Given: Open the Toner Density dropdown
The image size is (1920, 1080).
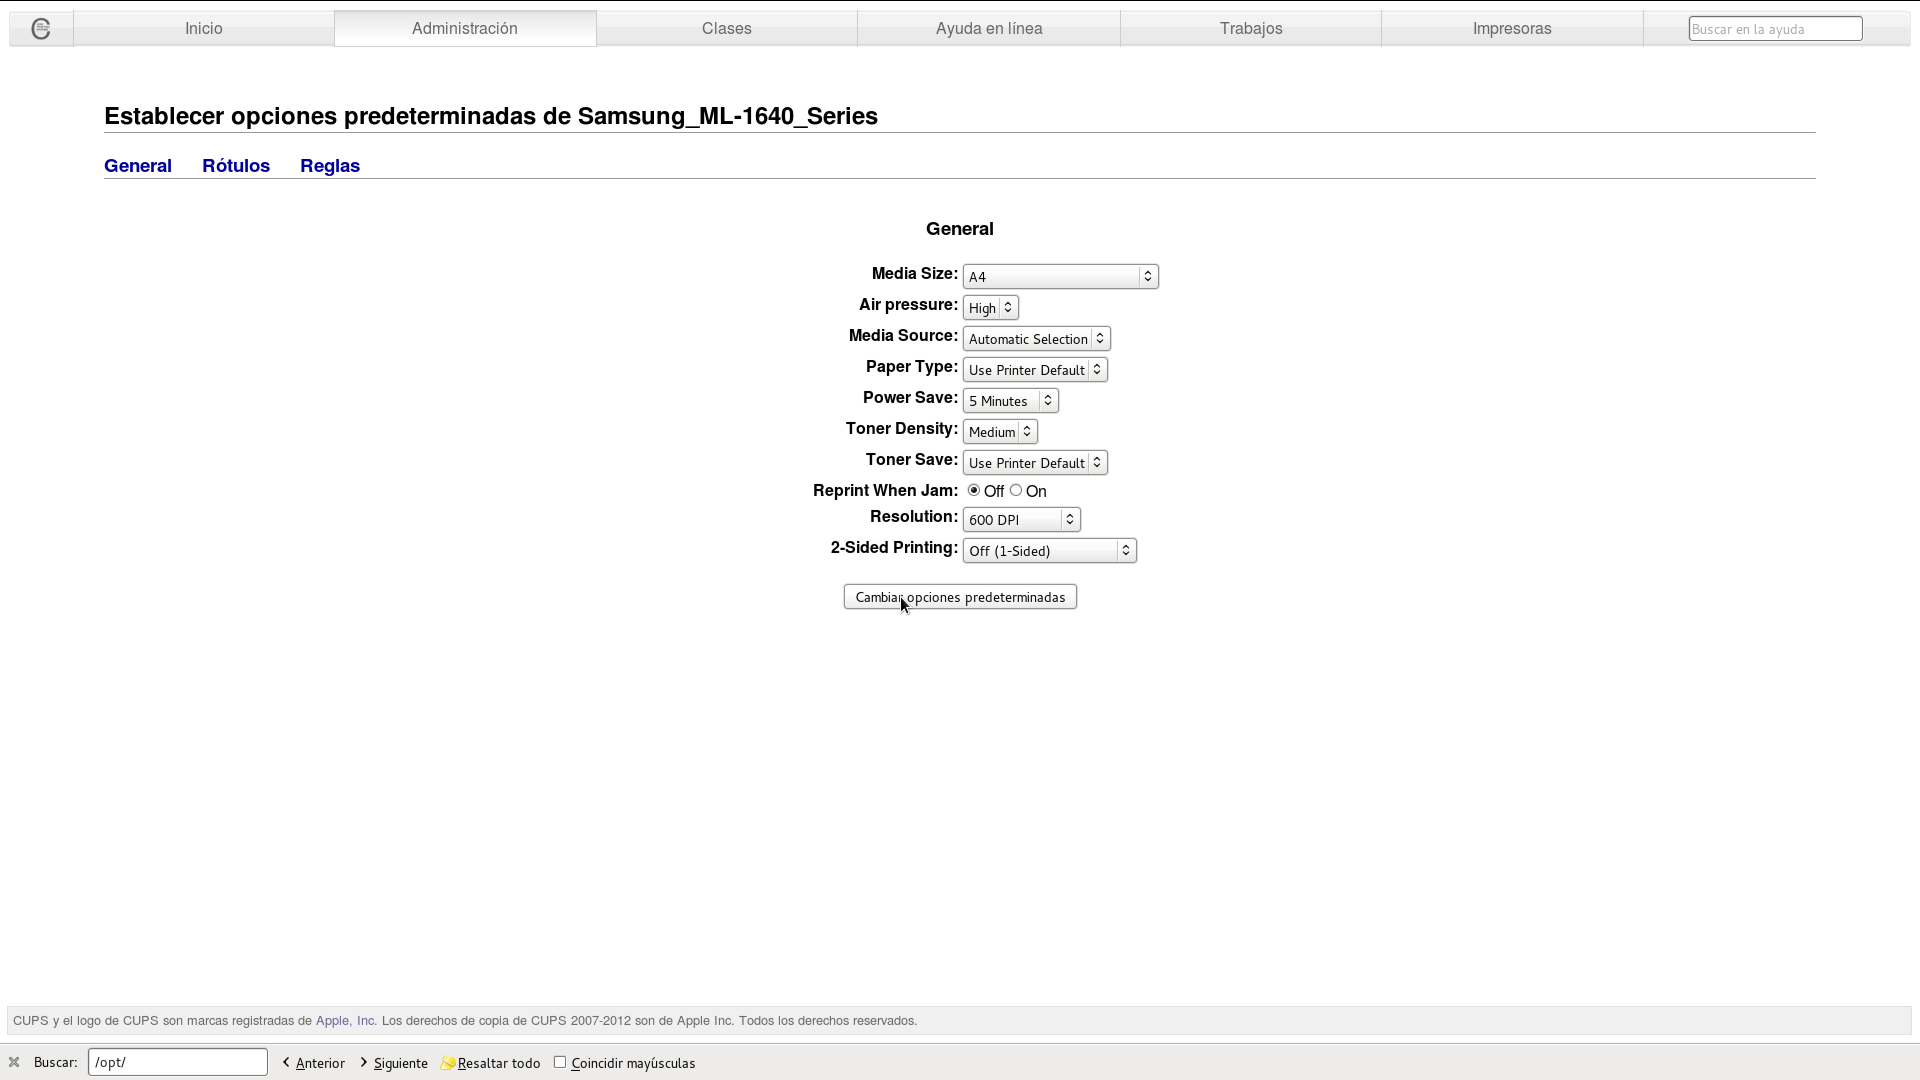Looking at the screenshot, I should [1000, 431].
